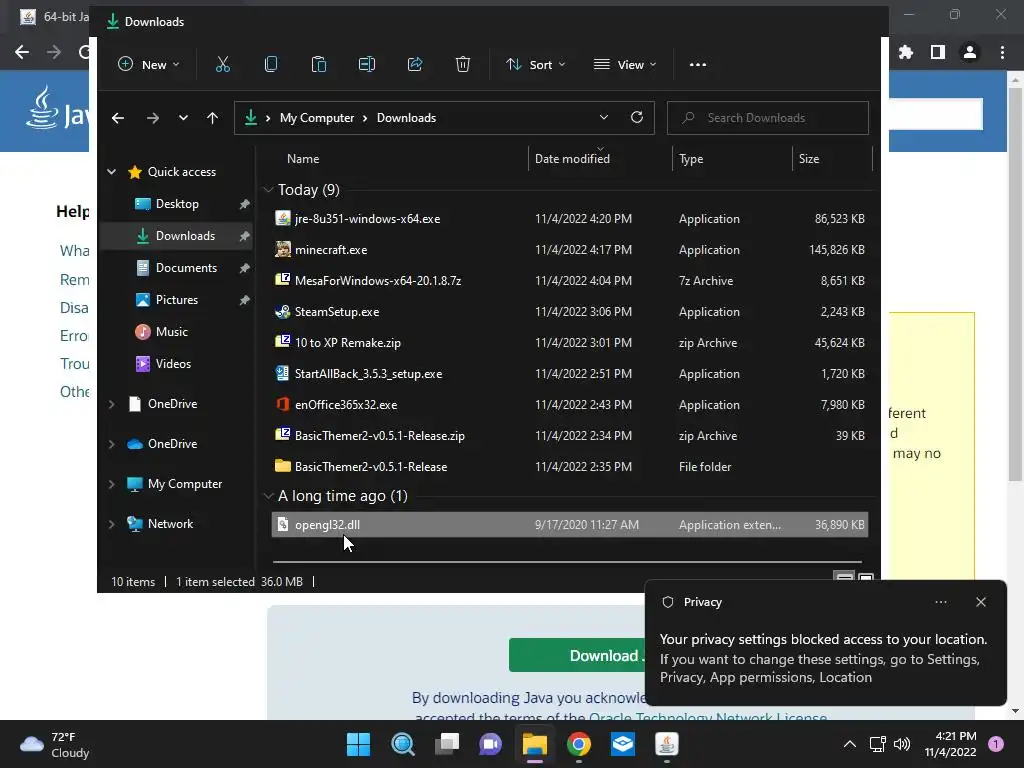The height and width of the screenshot is (768, 1024).
Task: Open the View dropdown menu
Action: click(x=624, y=64)
